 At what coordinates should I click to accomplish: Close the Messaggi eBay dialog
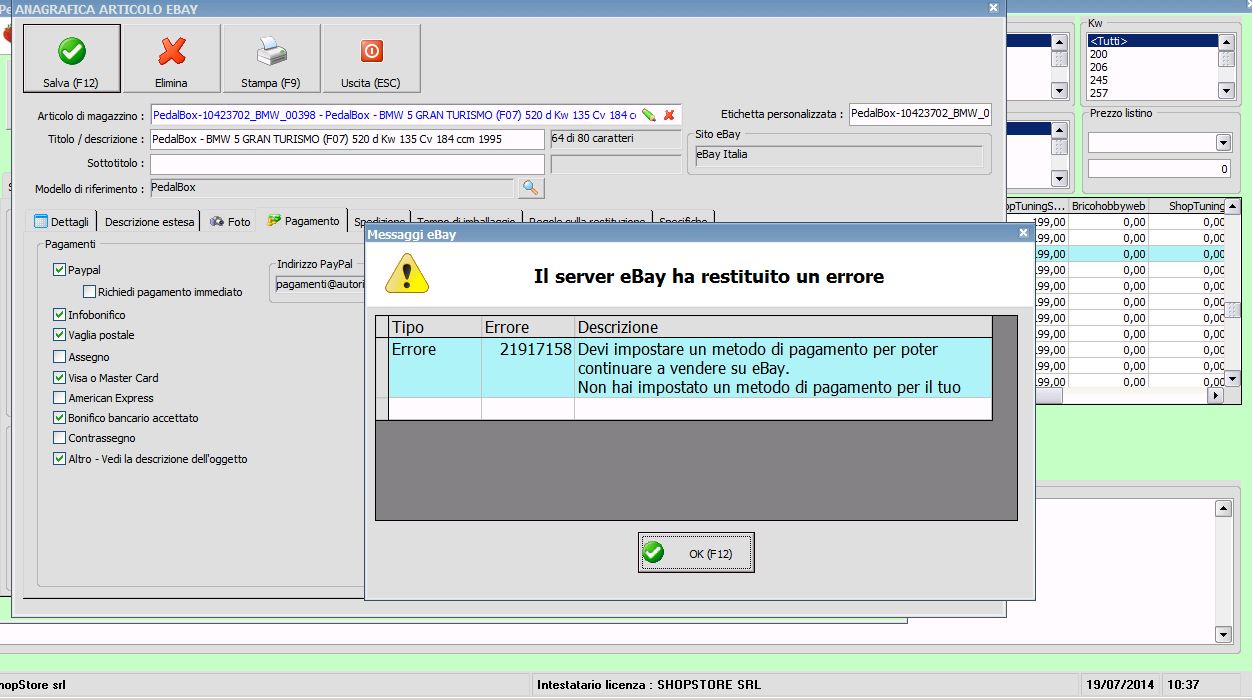pos(1023,233)
